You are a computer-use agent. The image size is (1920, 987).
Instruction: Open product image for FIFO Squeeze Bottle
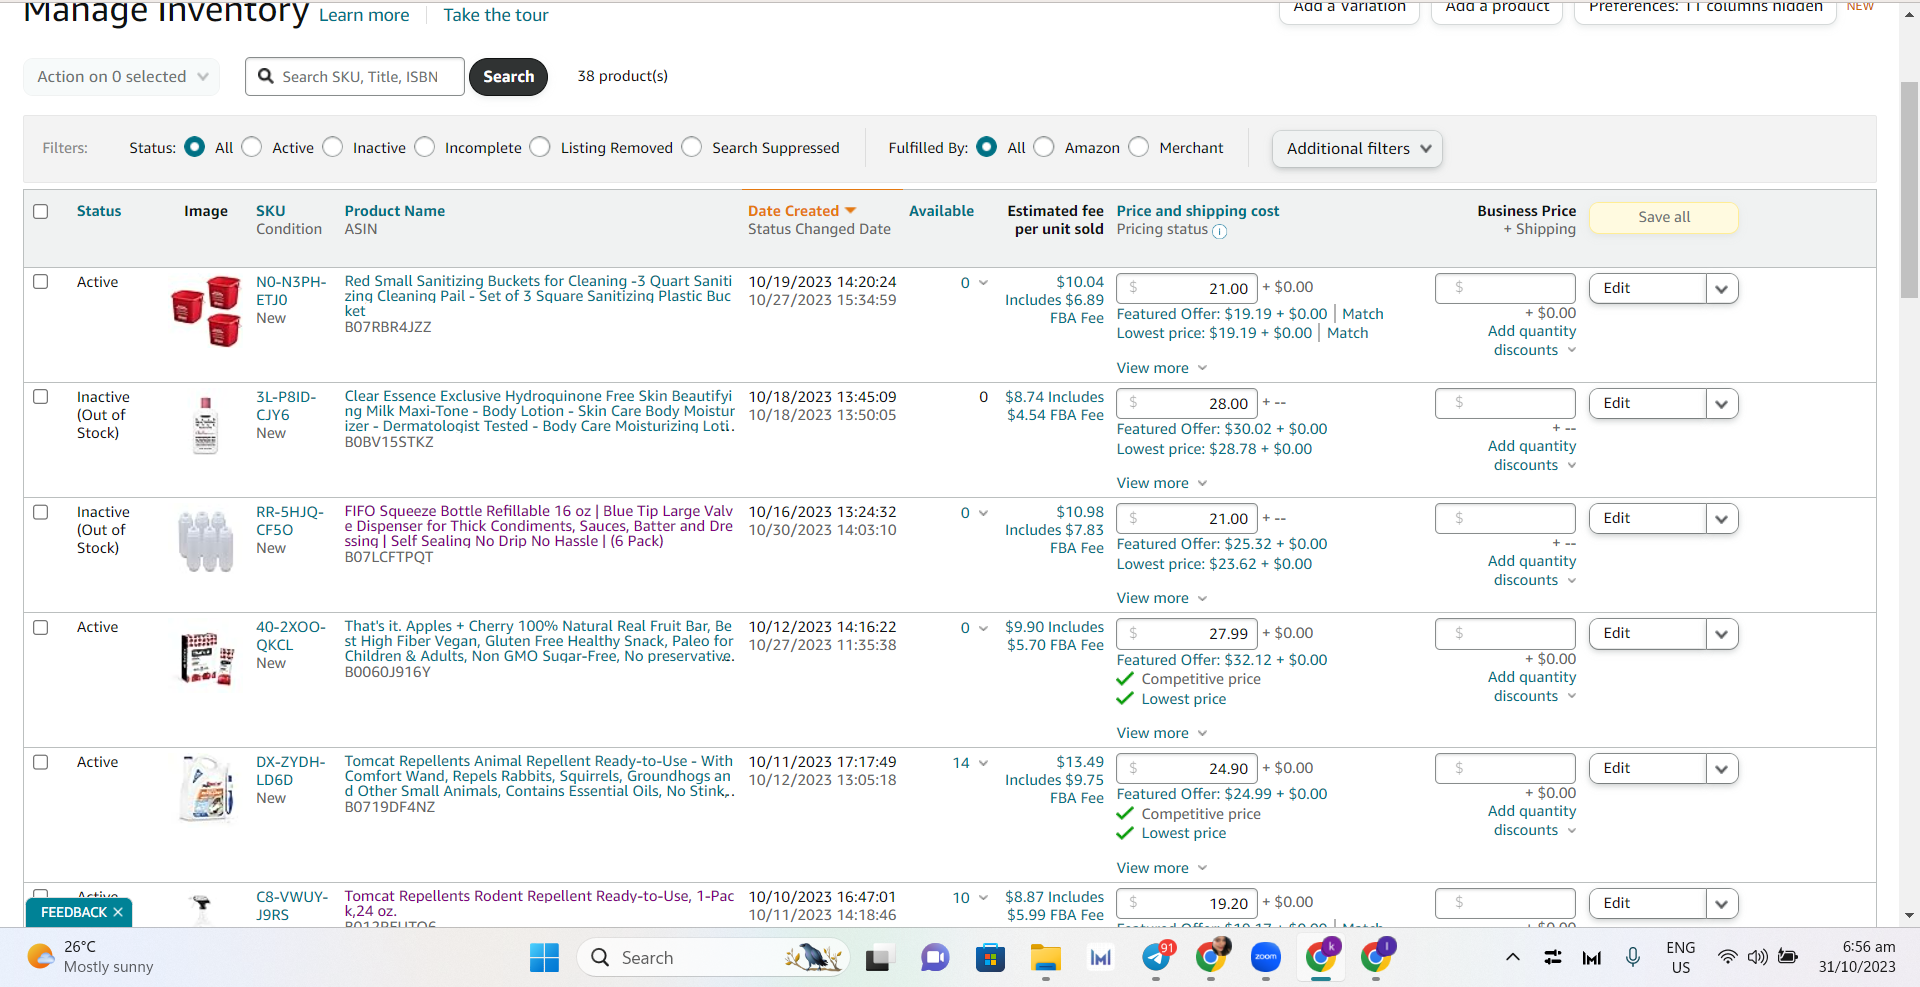click(x=205, y=540)
